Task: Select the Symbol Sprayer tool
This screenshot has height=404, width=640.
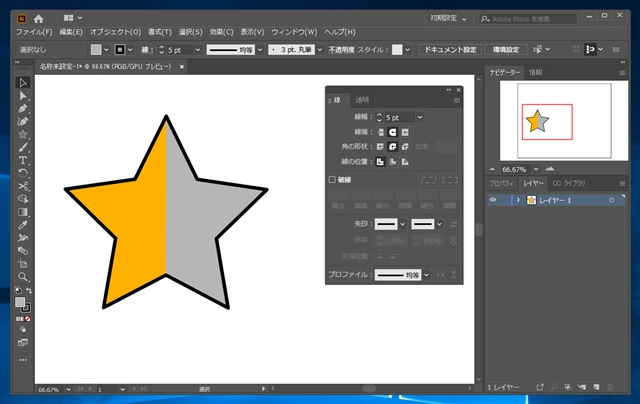Action: coord(23,238)
